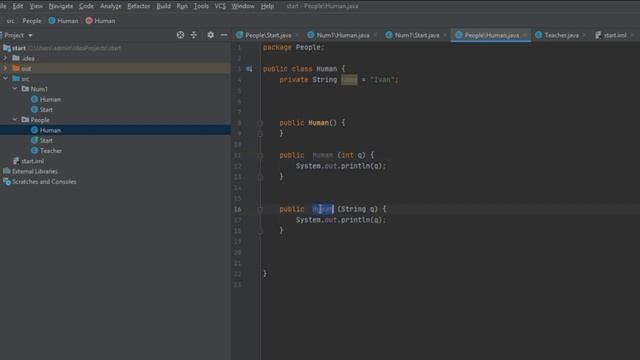This screenshot has height=360, width=640.
Task: Switch to the Num1\Human.java tab
Action: [x=343, y=36]
